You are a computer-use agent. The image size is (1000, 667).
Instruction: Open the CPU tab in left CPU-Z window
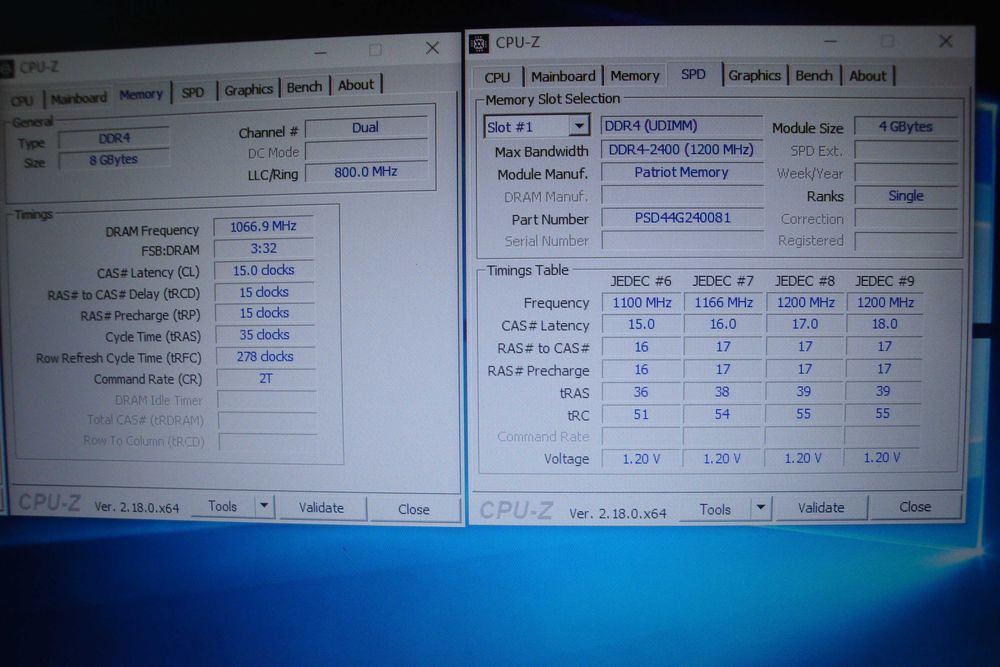point(22,101)
